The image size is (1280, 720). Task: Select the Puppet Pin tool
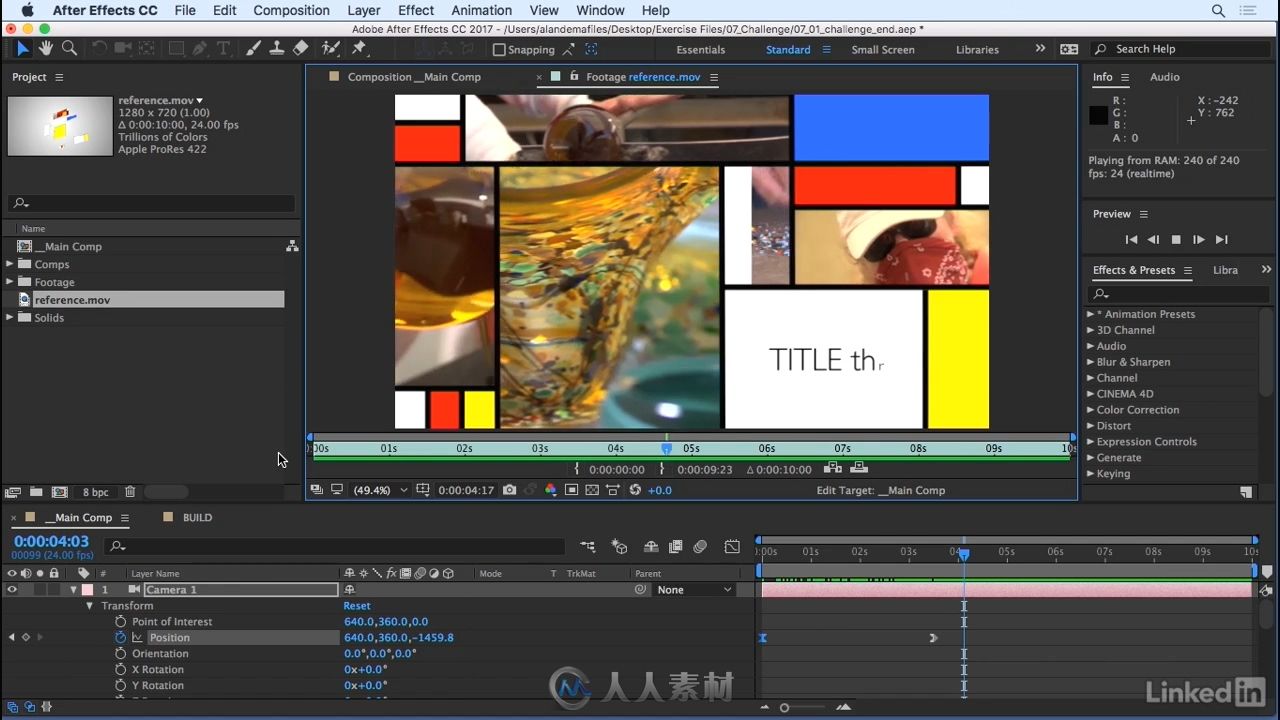pos(359,48)
